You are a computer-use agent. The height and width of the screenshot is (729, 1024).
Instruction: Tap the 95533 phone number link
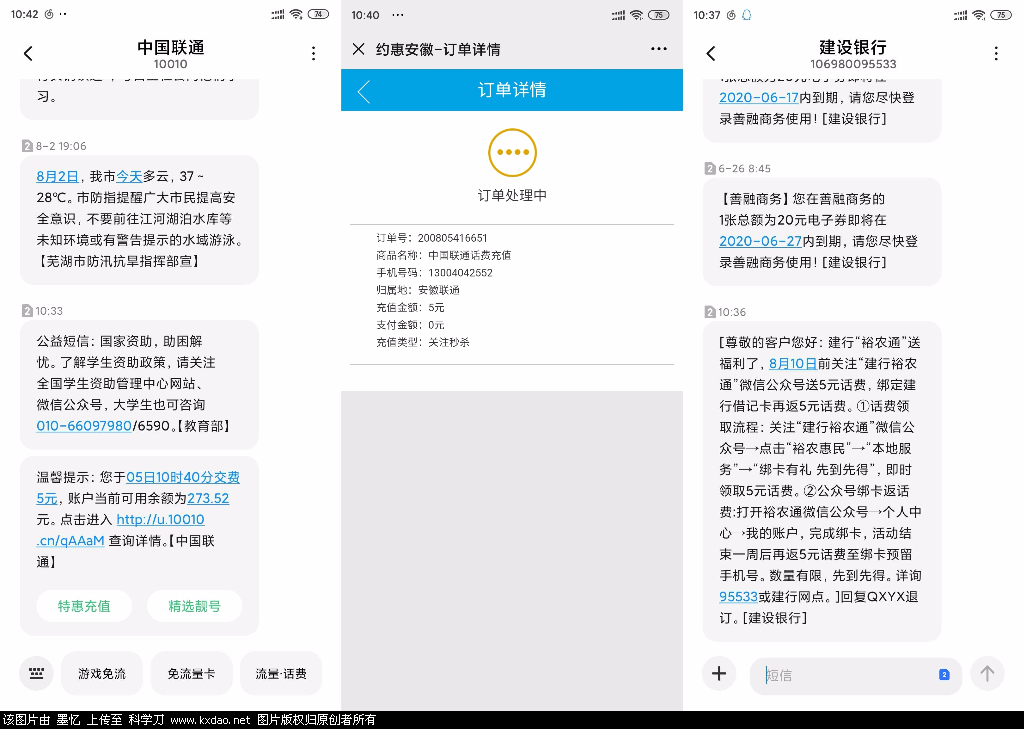pyautogui.click(x=739, y=596)
